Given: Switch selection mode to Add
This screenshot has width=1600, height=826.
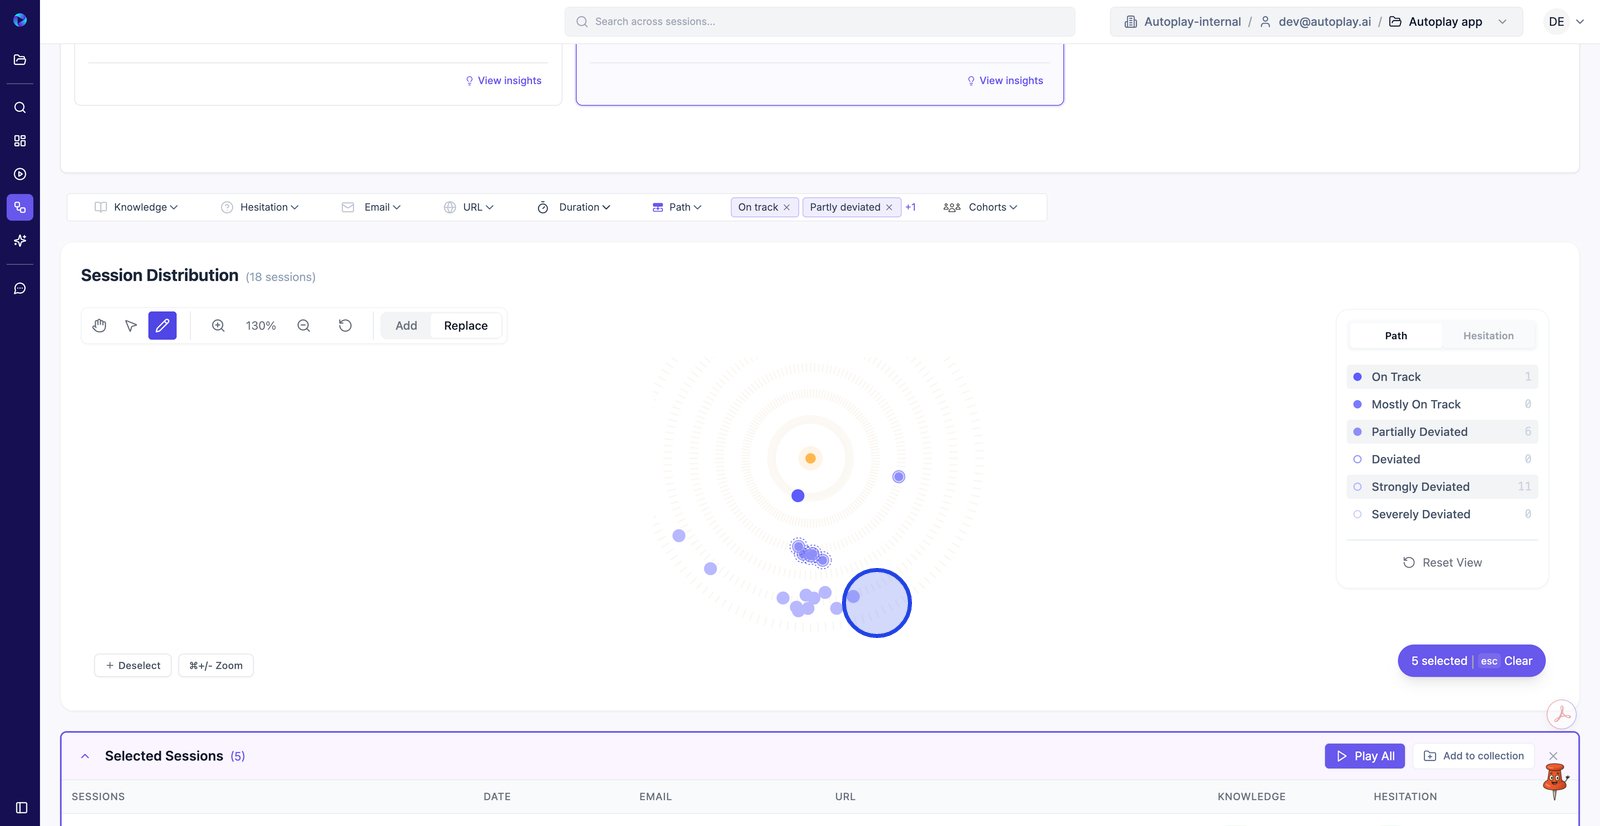Looking at the screenshot, I should point(406,326).
